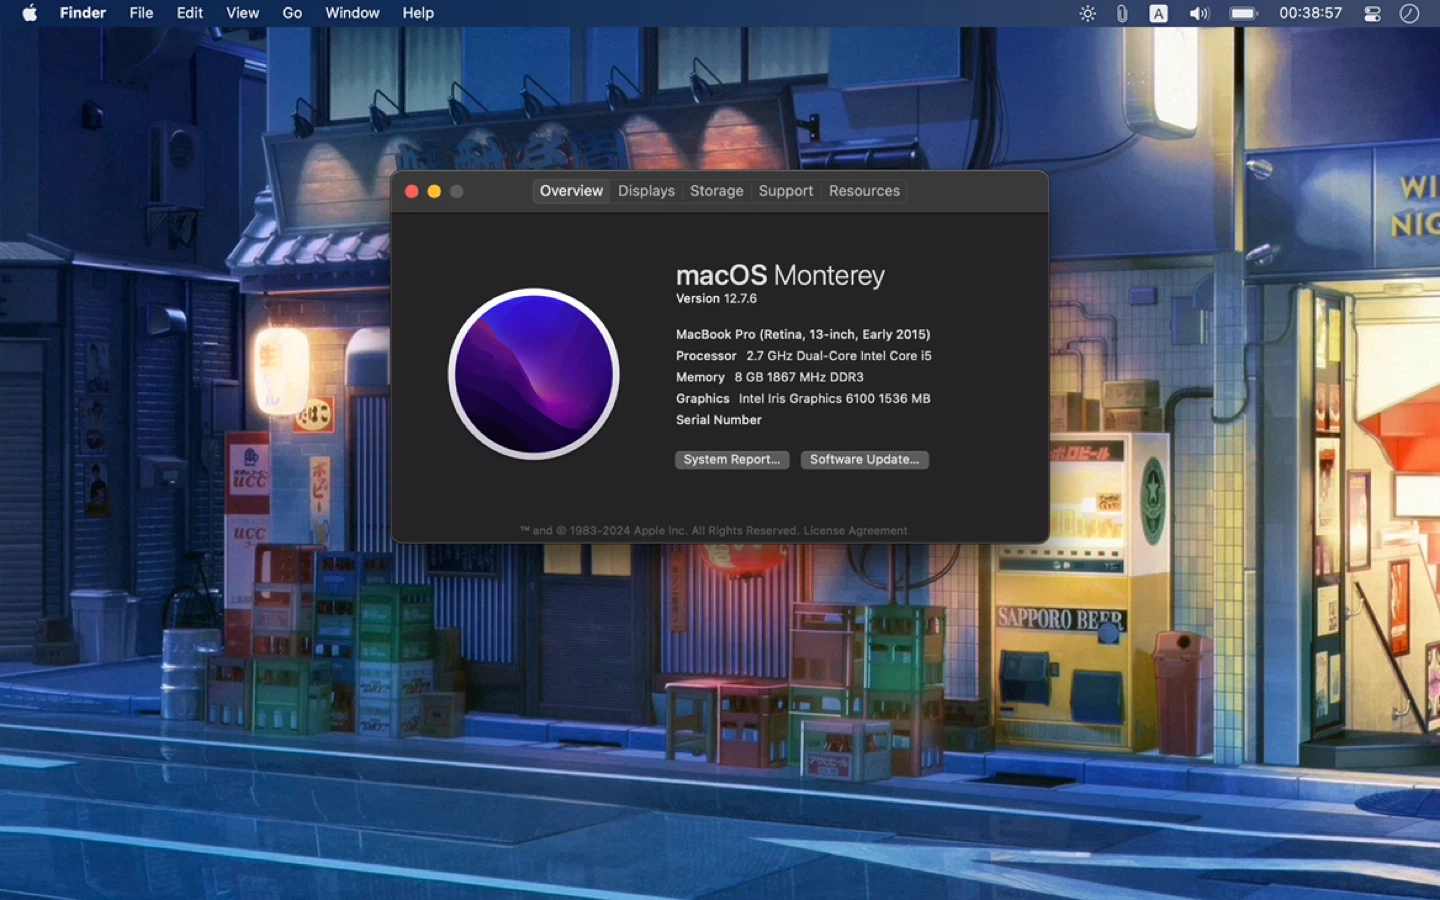Open the View menu

[x=242, y=13]
